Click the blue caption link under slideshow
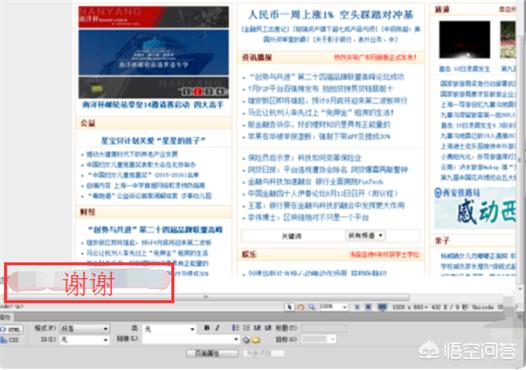Viewport: 526px width, 370px height. click(153, 105)
